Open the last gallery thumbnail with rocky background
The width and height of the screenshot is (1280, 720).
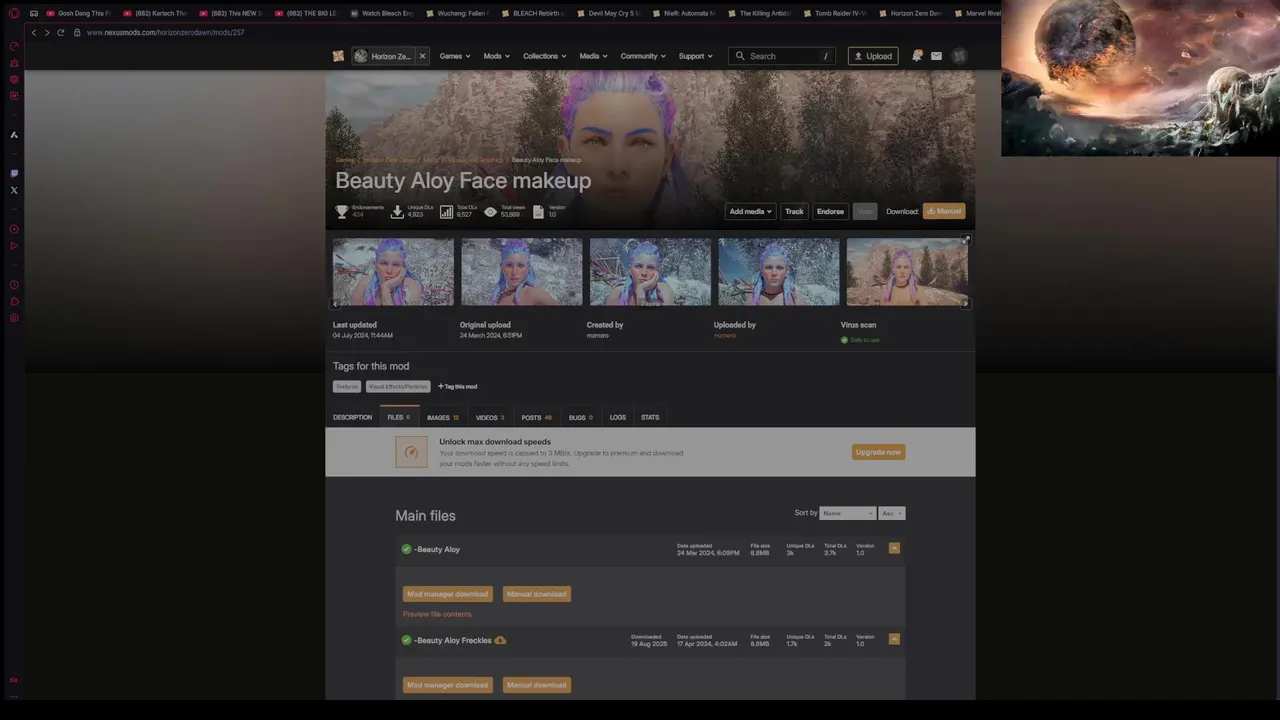tap(907, 271)
